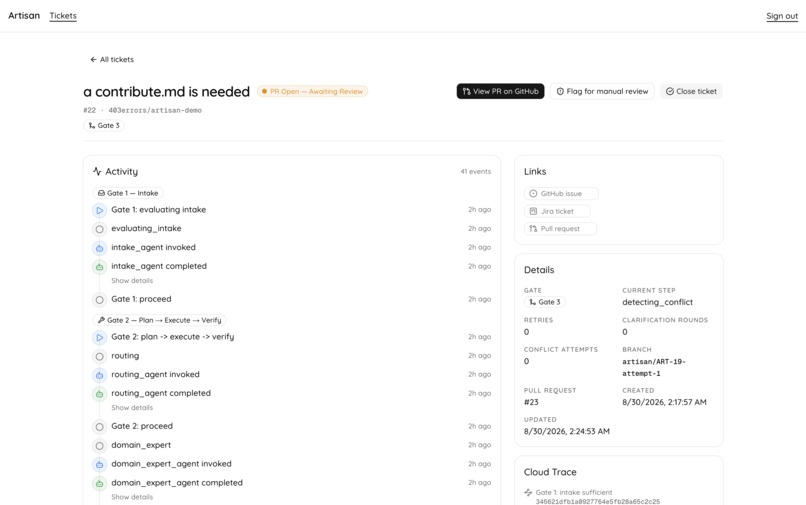
Task: Click the updated date 8/30/2026, 2:24:53 AM
Action: point(566,431)
